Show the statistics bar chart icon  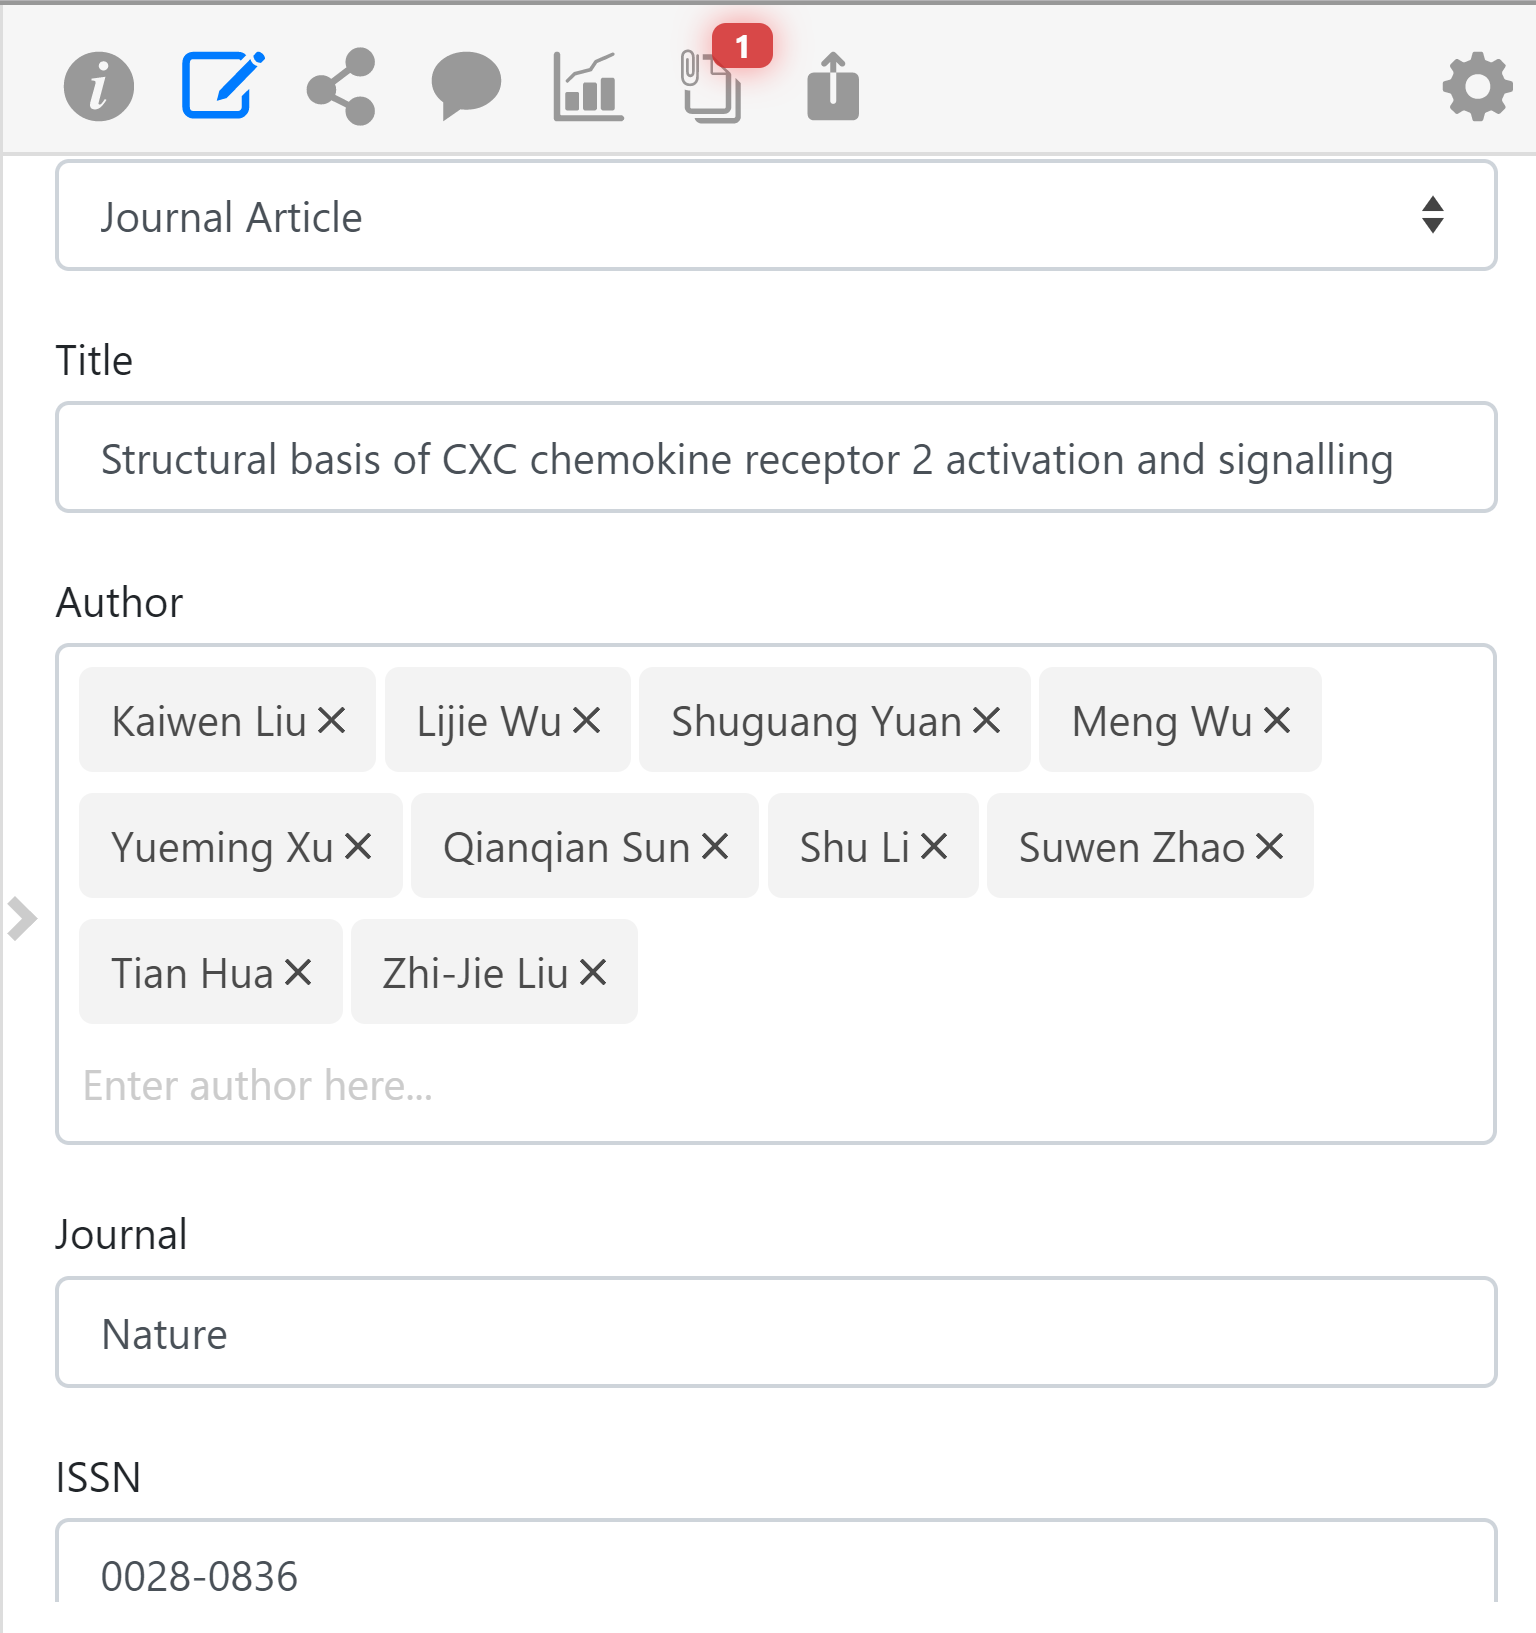click(x=588, y=87)
